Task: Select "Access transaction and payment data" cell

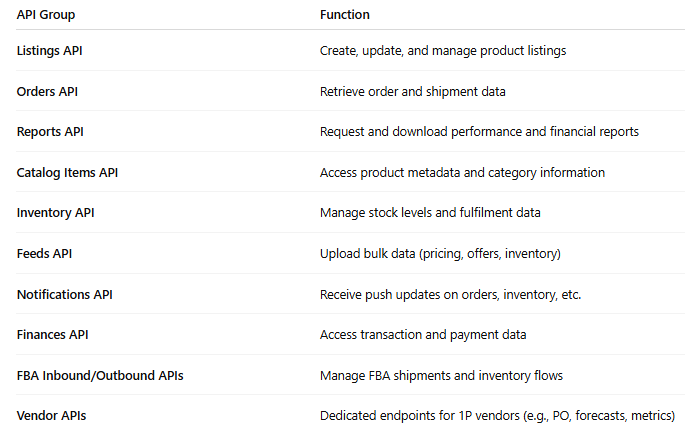Action: point(423,335)
